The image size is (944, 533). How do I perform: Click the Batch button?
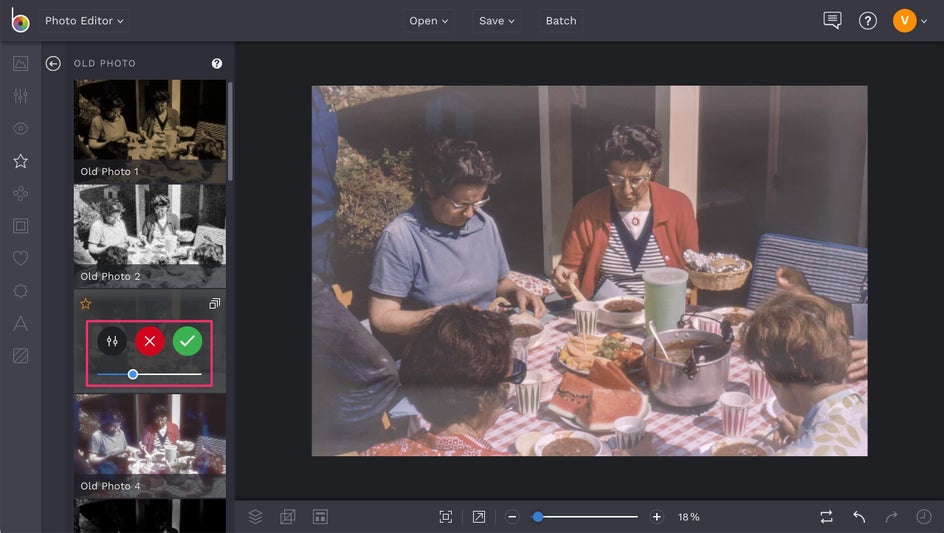coord(560,20)
